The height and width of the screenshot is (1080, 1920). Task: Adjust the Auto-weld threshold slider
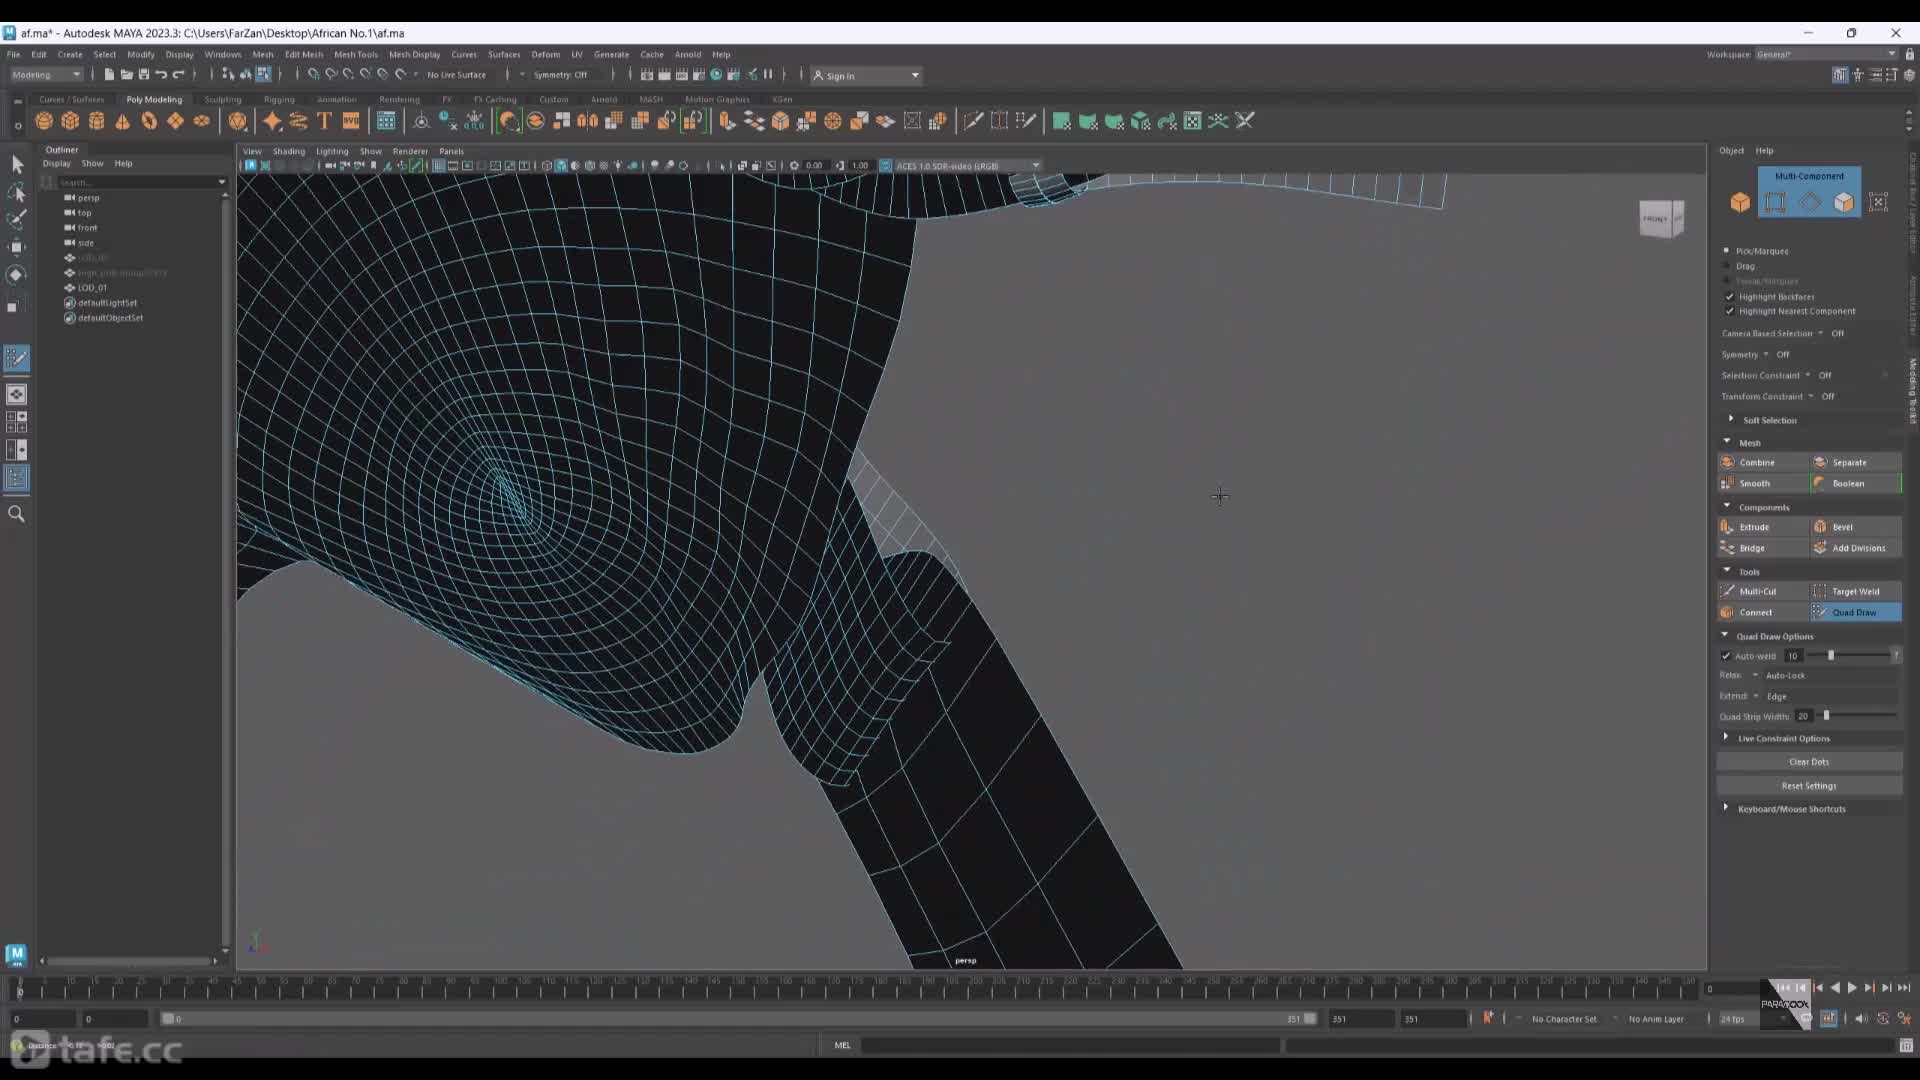point(1831,656)
